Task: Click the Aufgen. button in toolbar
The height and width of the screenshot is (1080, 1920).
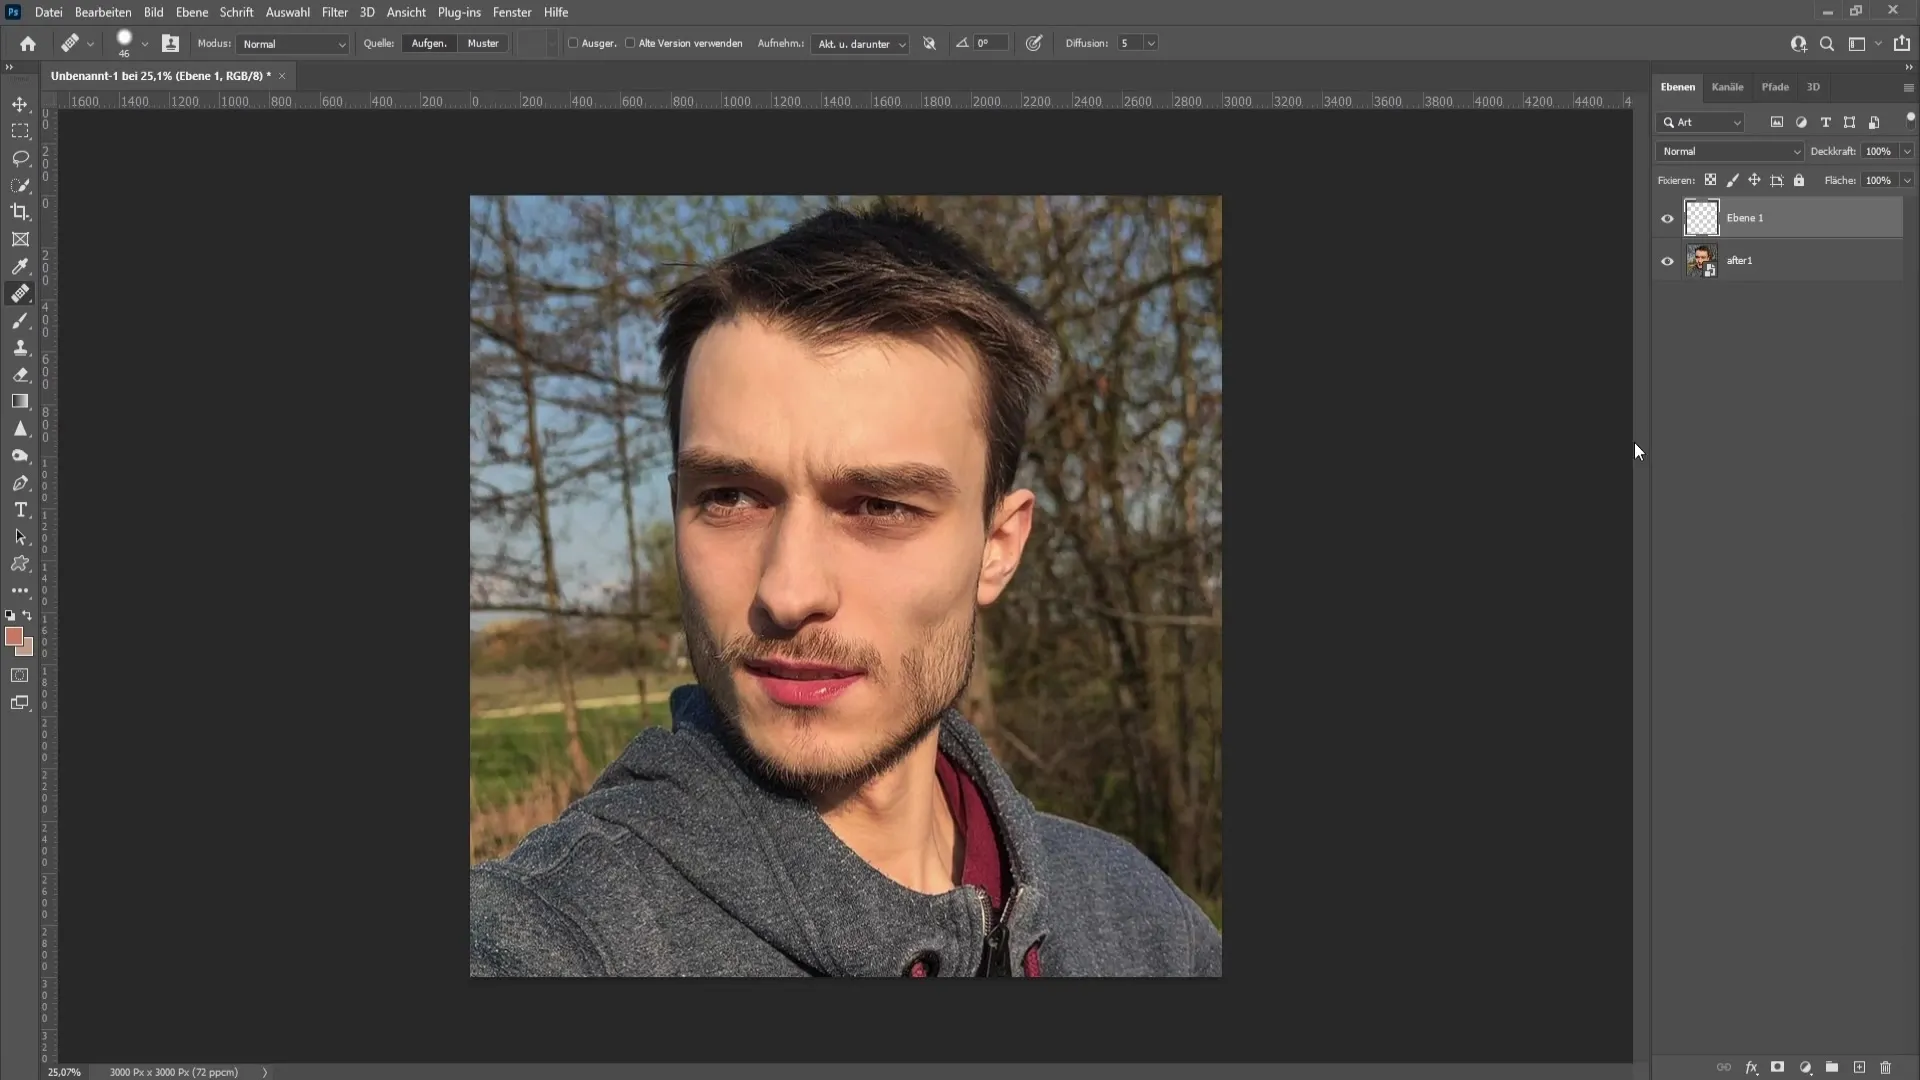Action: coord(430,44)
